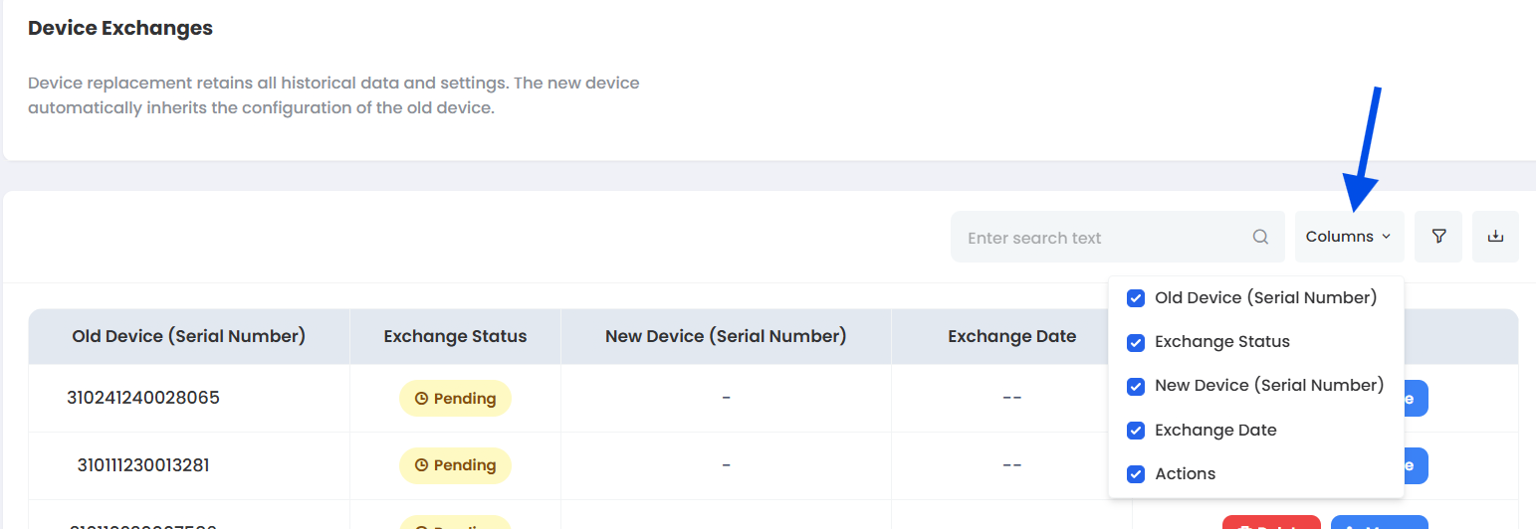Toggle the Exchange Date column checkbox
The height and width of the screenshot is (529, 1536).
tap(1136, 430)
